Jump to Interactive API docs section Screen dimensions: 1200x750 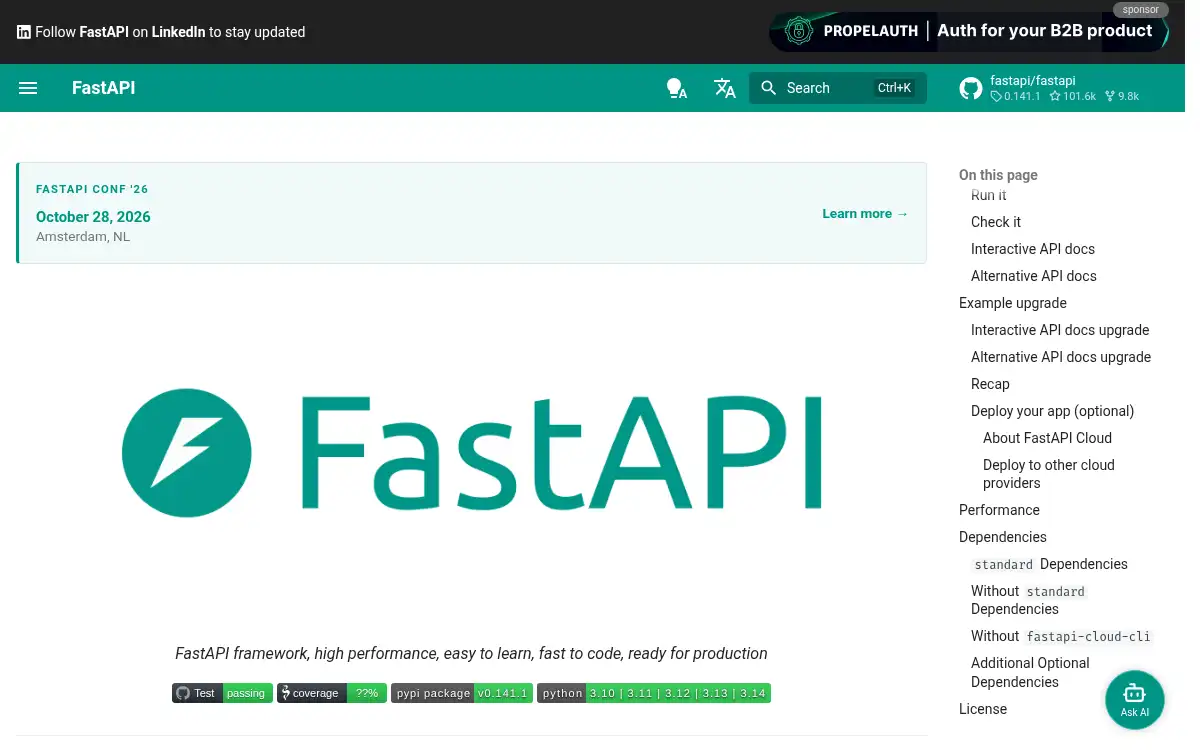click(1033, 249)
